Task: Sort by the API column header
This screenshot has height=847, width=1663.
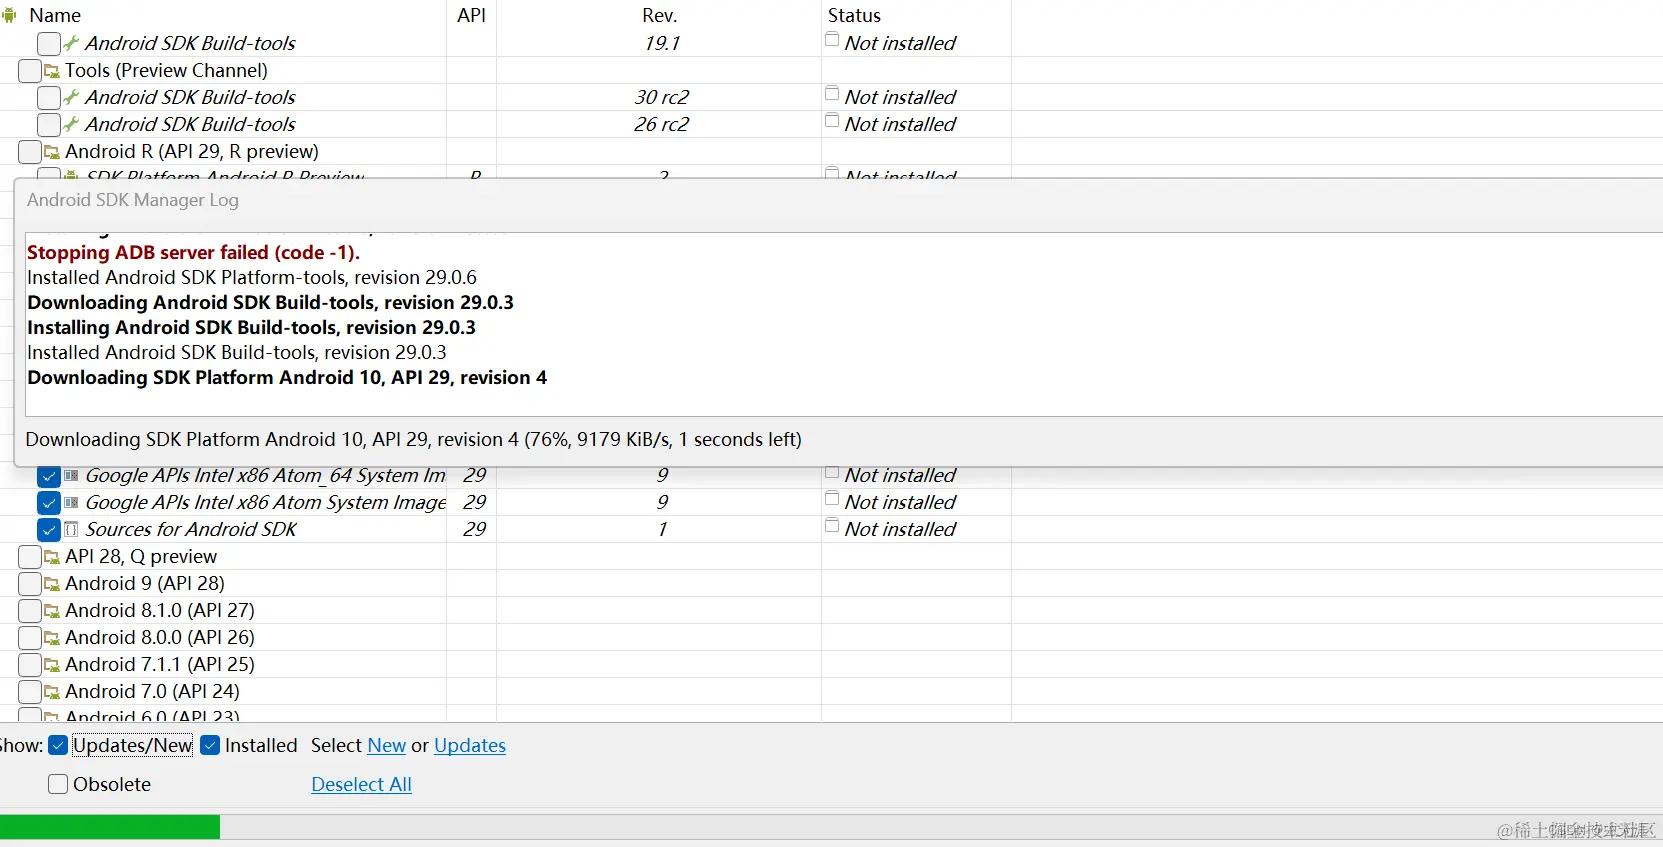Action: (x=471, y=15)
